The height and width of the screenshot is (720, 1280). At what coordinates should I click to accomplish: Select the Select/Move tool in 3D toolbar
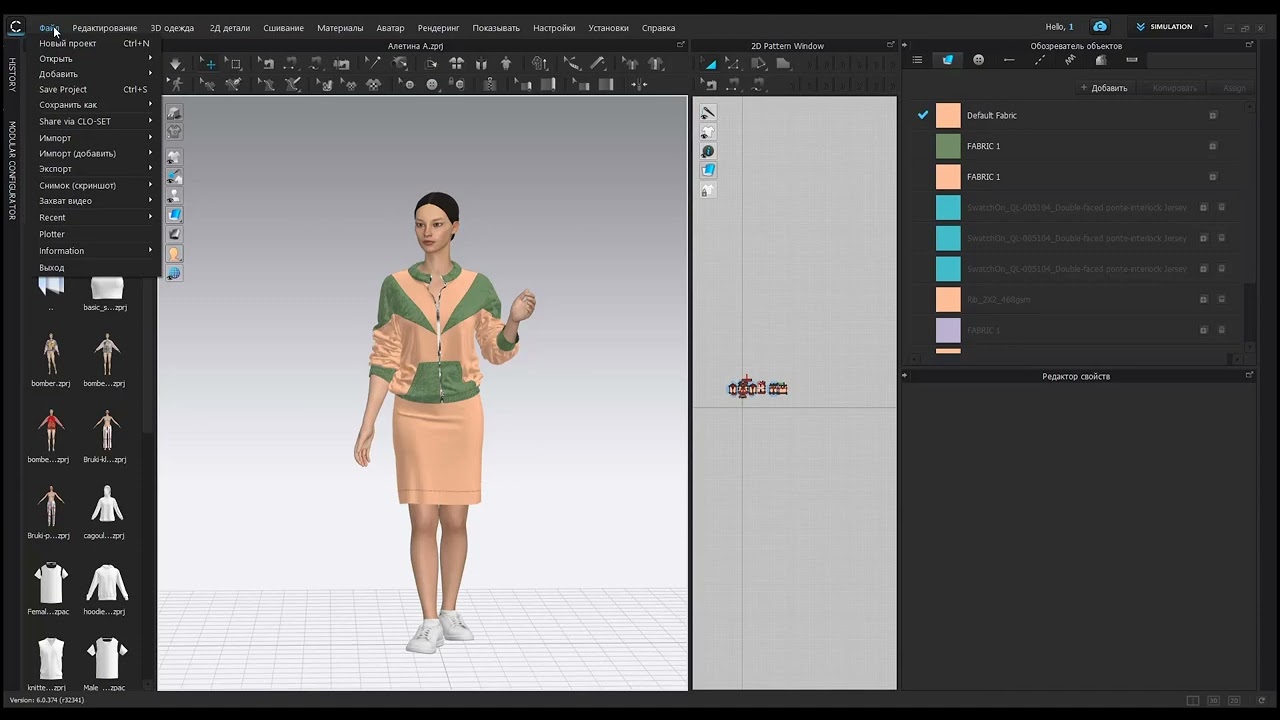210,64
